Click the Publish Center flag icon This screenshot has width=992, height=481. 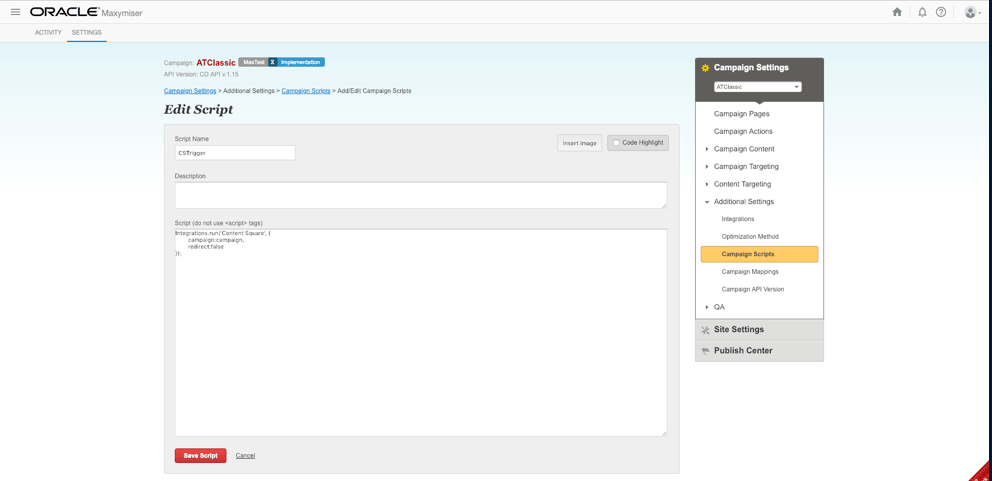(705, 351)
